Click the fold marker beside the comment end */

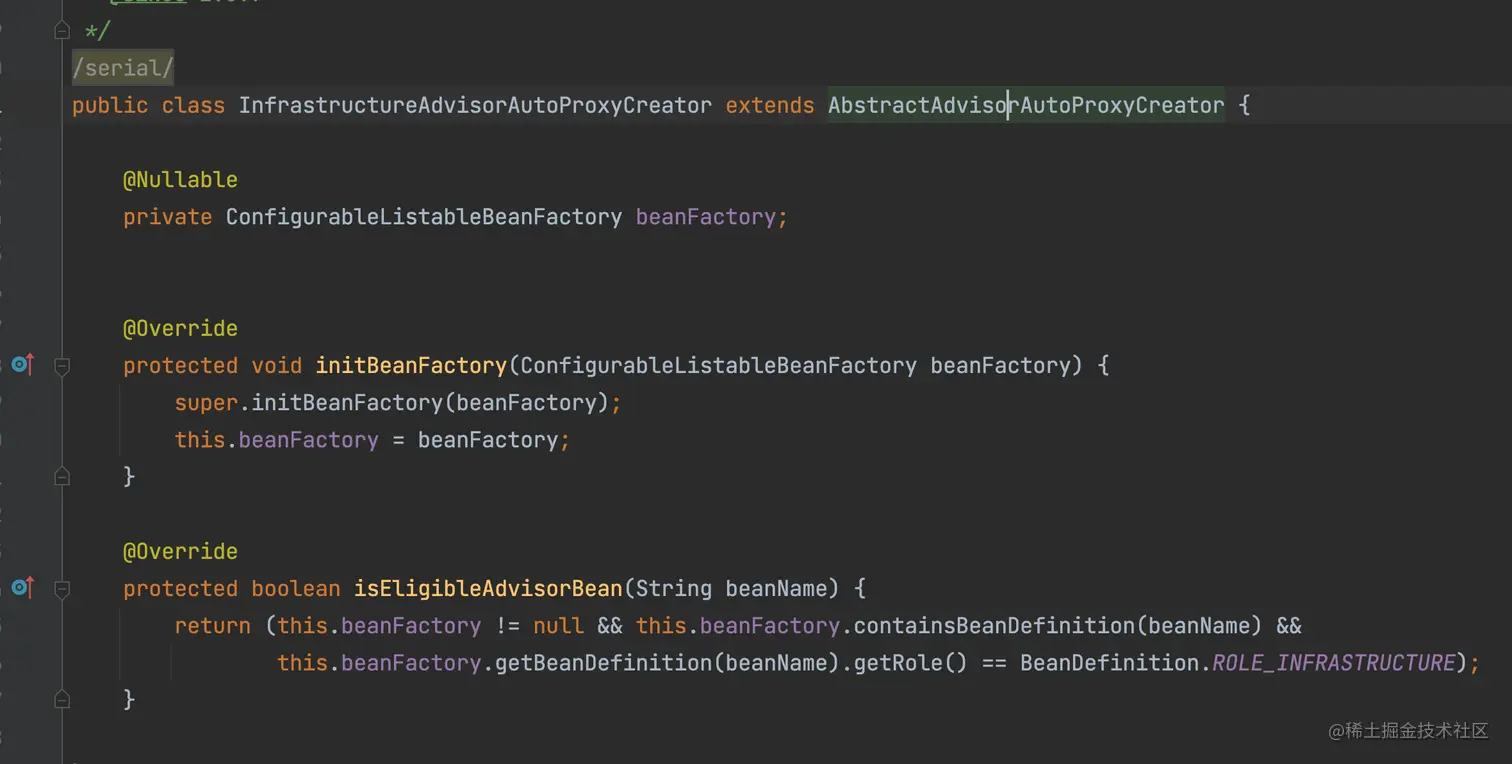pos(62,31)
